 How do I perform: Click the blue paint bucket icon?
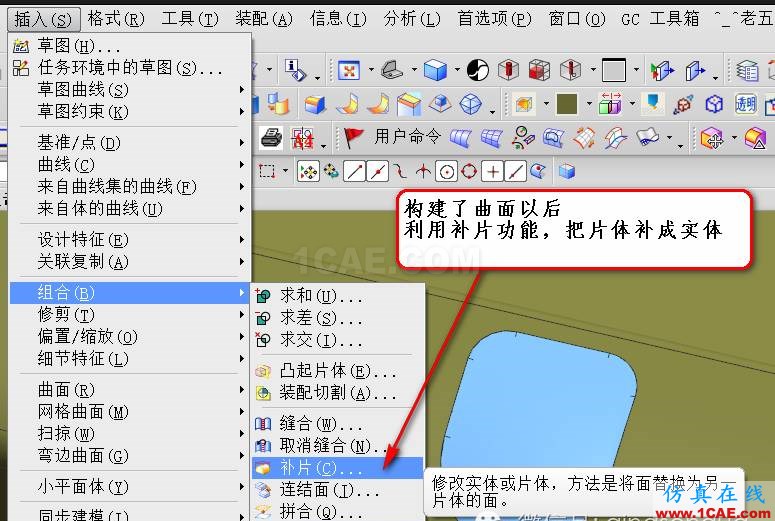click(653, 103)
